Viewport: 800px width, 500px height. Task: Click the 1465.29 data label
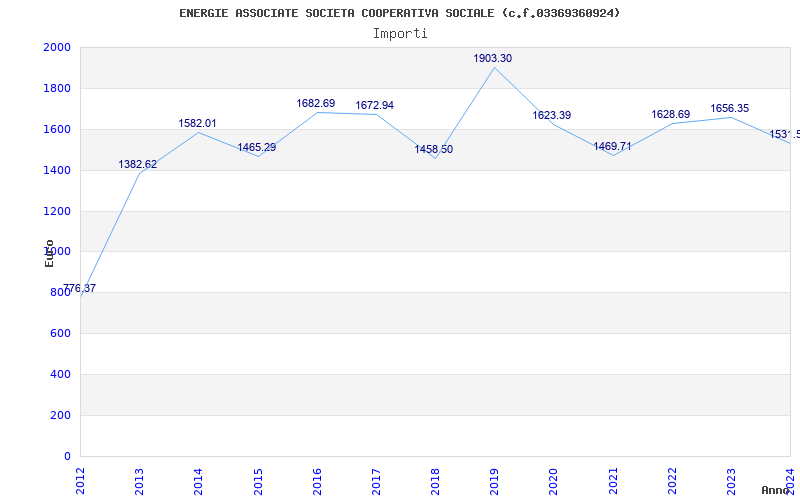pos(256,148)
